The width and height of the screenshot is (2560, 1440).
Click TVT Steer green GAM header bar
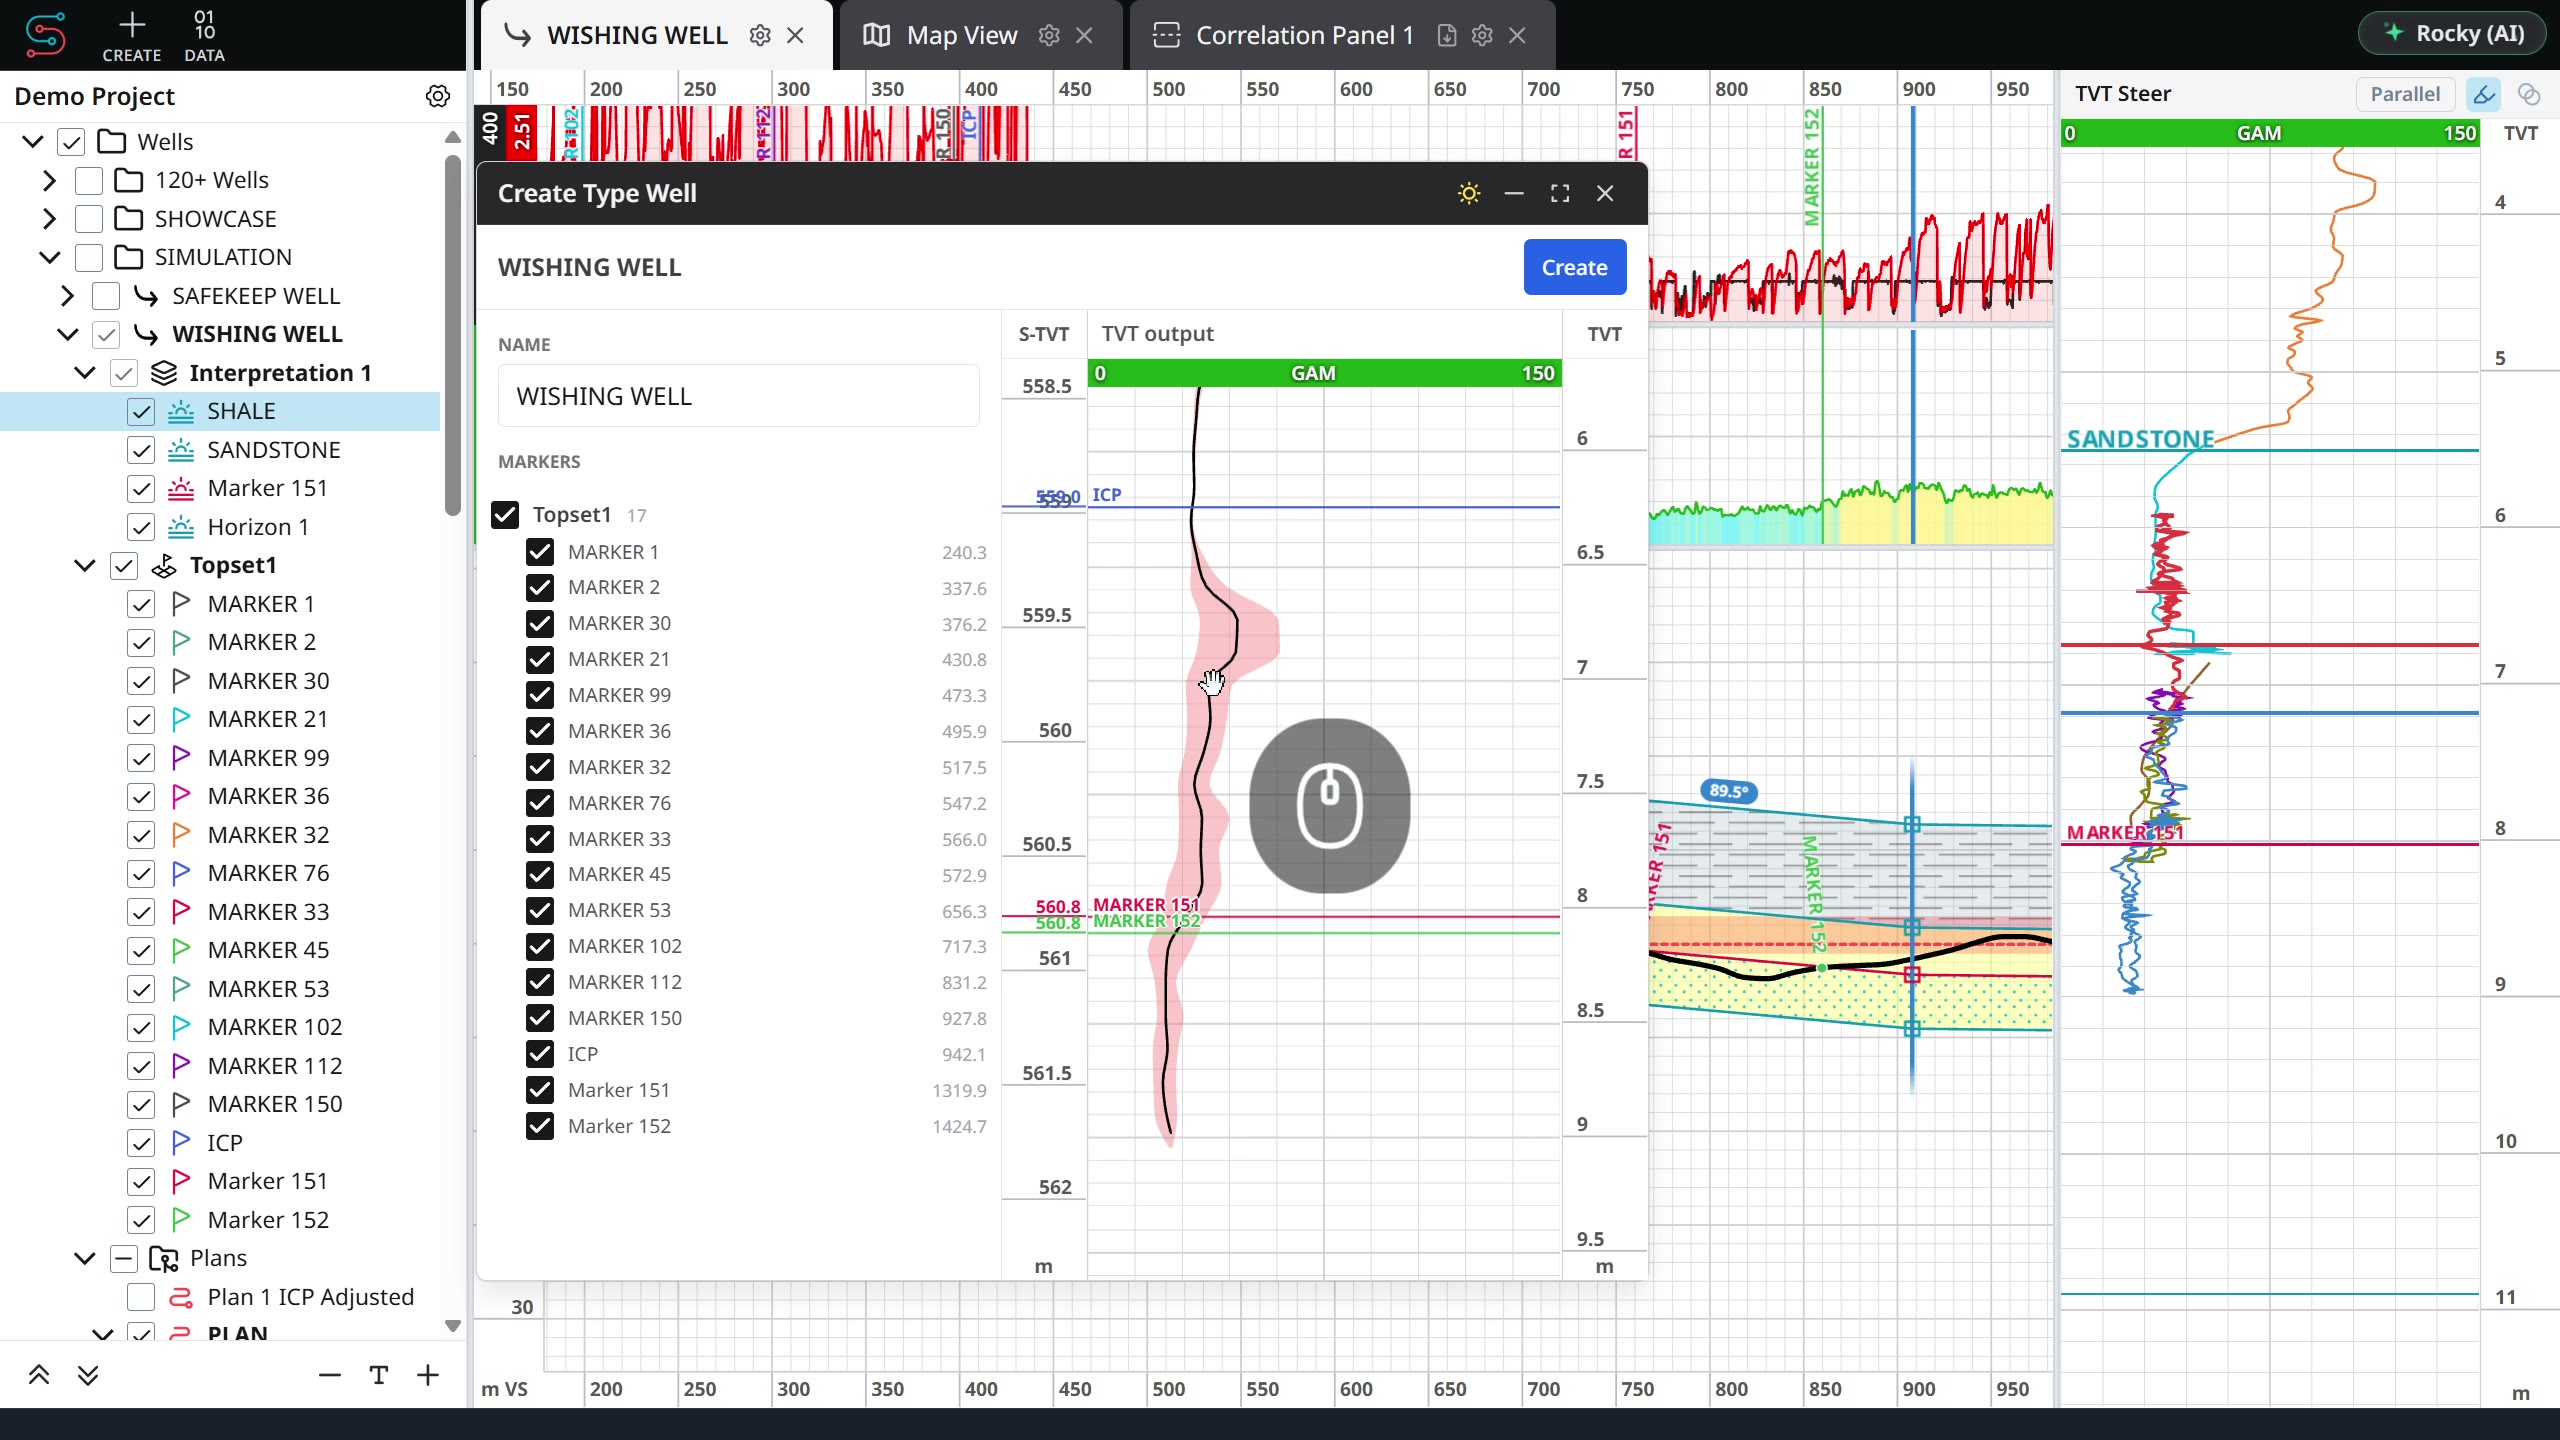[2269, 133]
